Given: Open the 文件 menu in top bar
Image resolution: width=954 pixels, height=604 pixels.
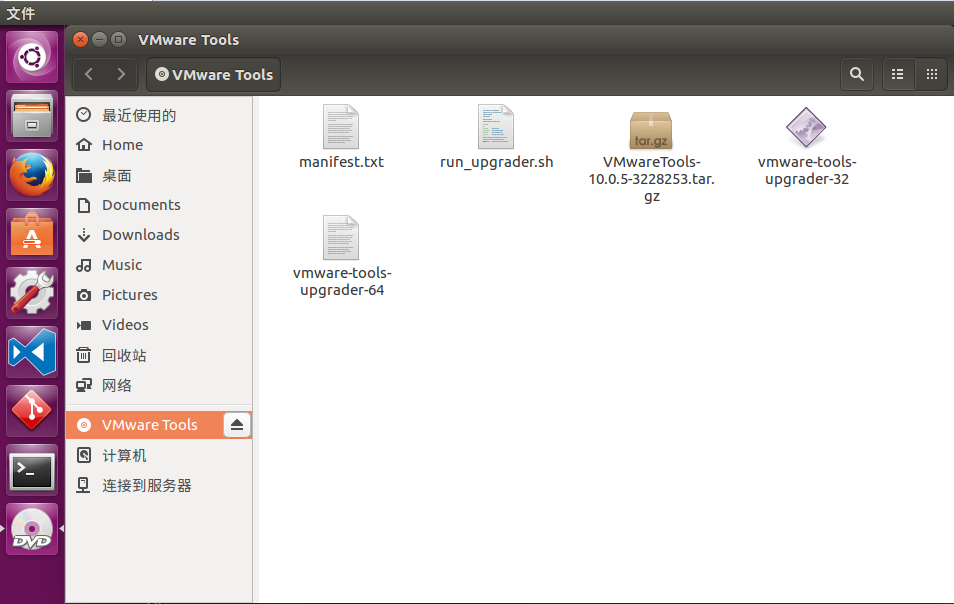Looking at the screenshot, I should 21,13.
